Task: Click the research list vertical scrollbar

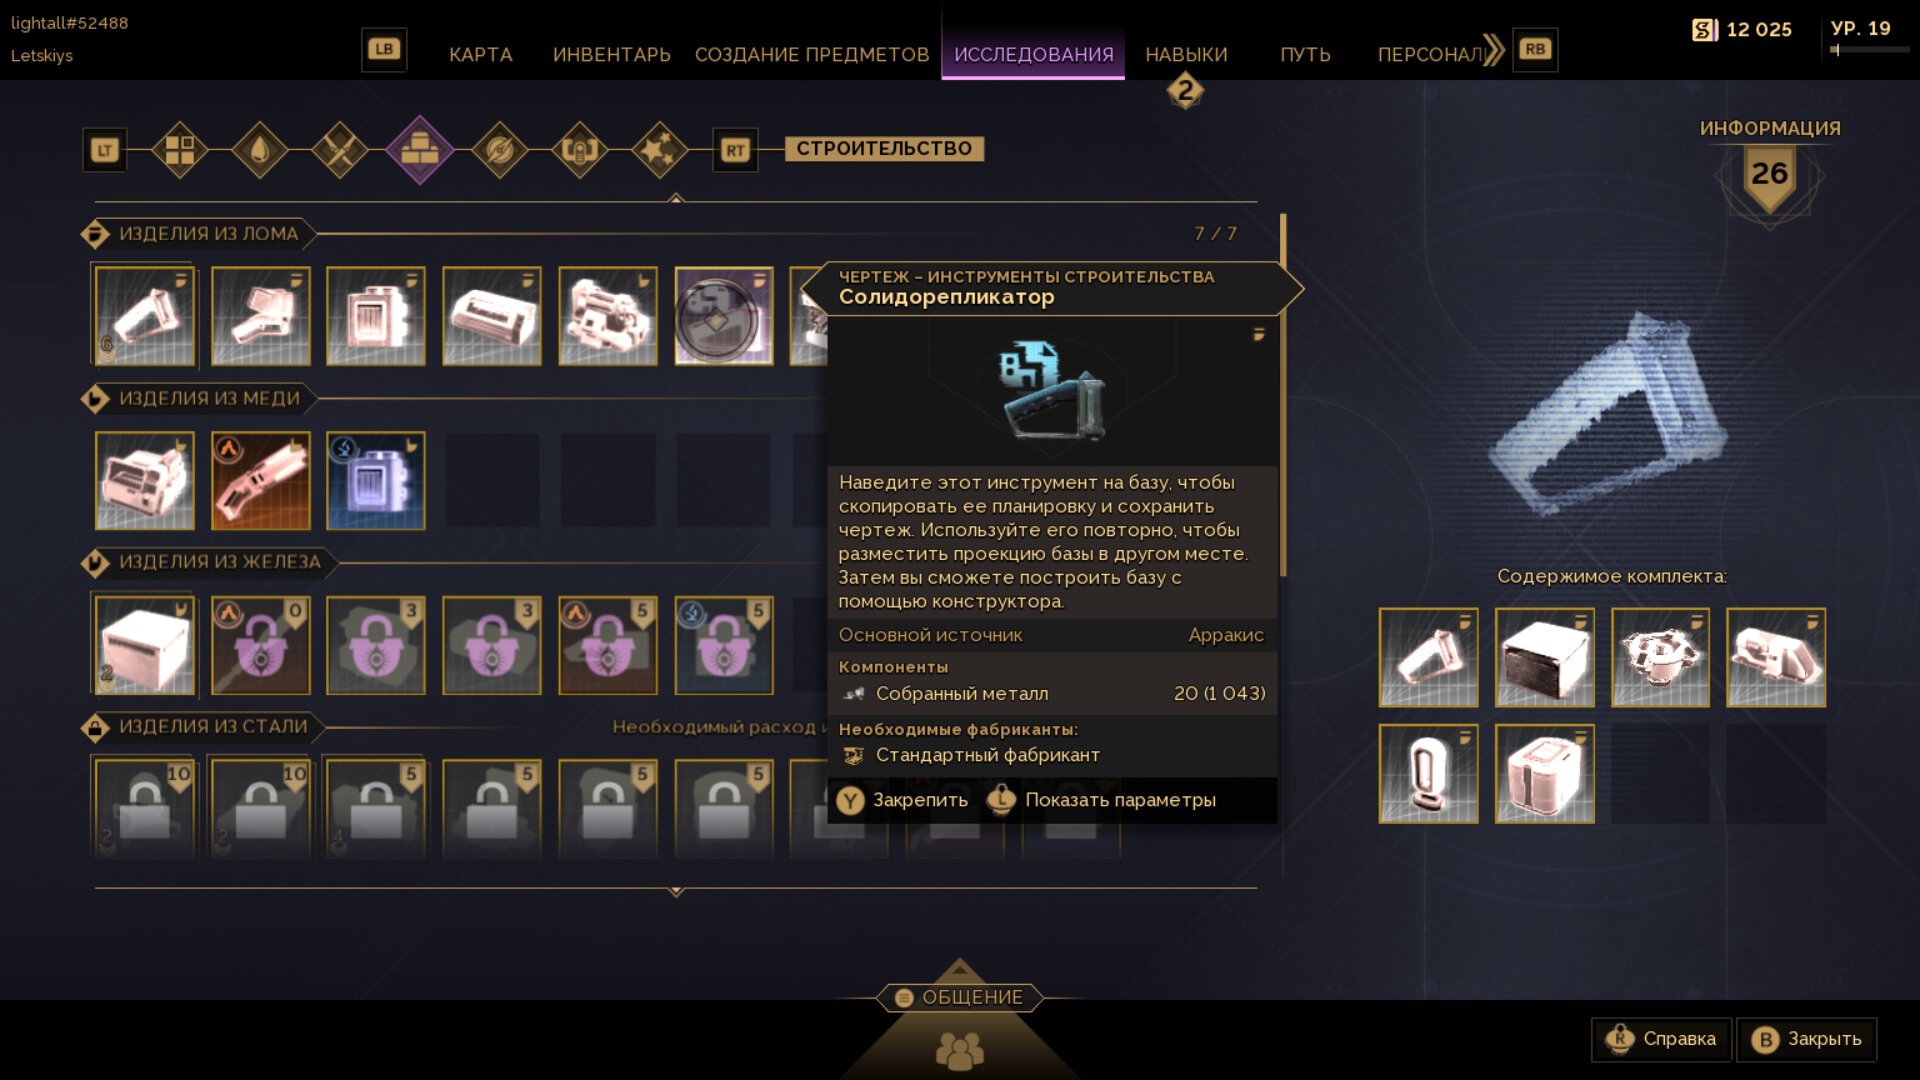Action: pos(1283,395)
